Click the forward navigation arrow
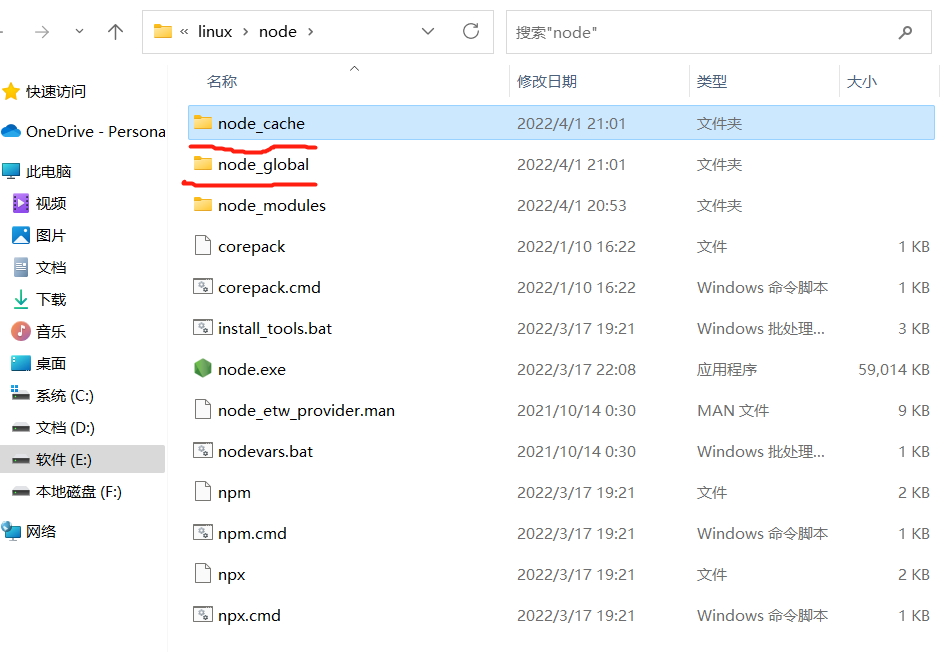Screen dimensions: 942x652 [x=42, y=32]
